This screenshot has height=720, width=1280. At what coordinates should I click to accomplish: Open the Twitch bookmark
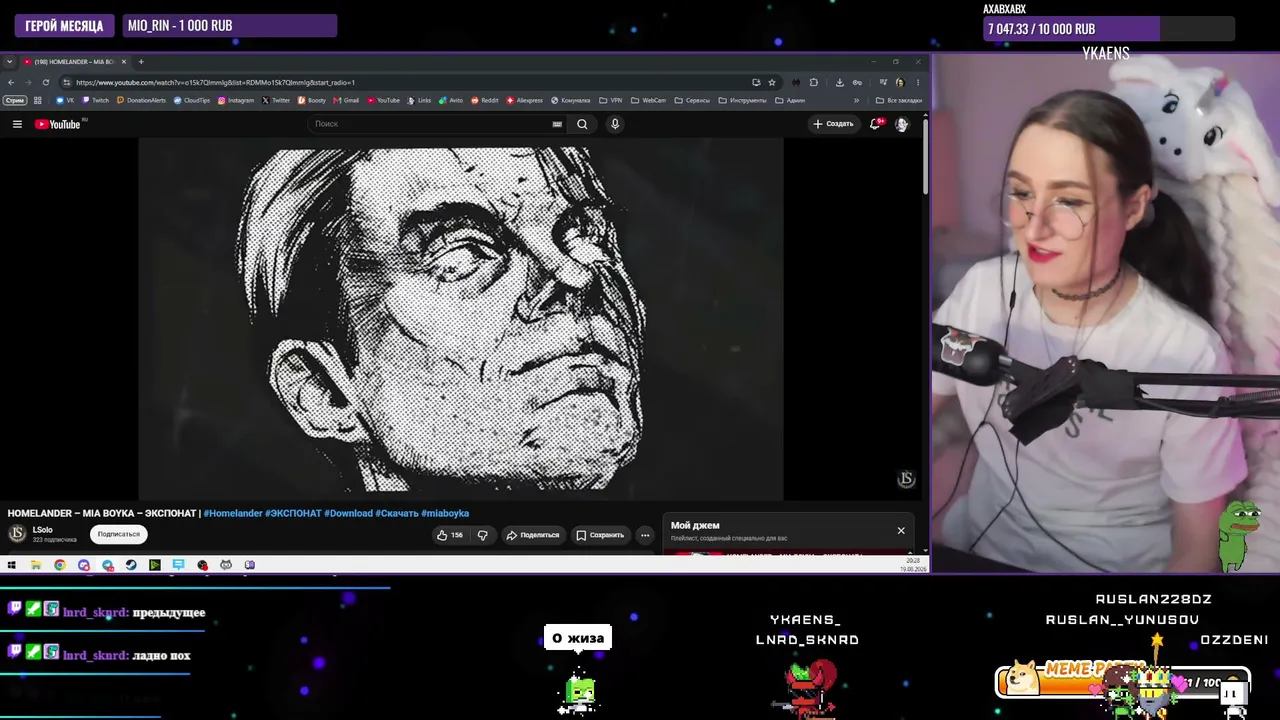pos(96,100)
